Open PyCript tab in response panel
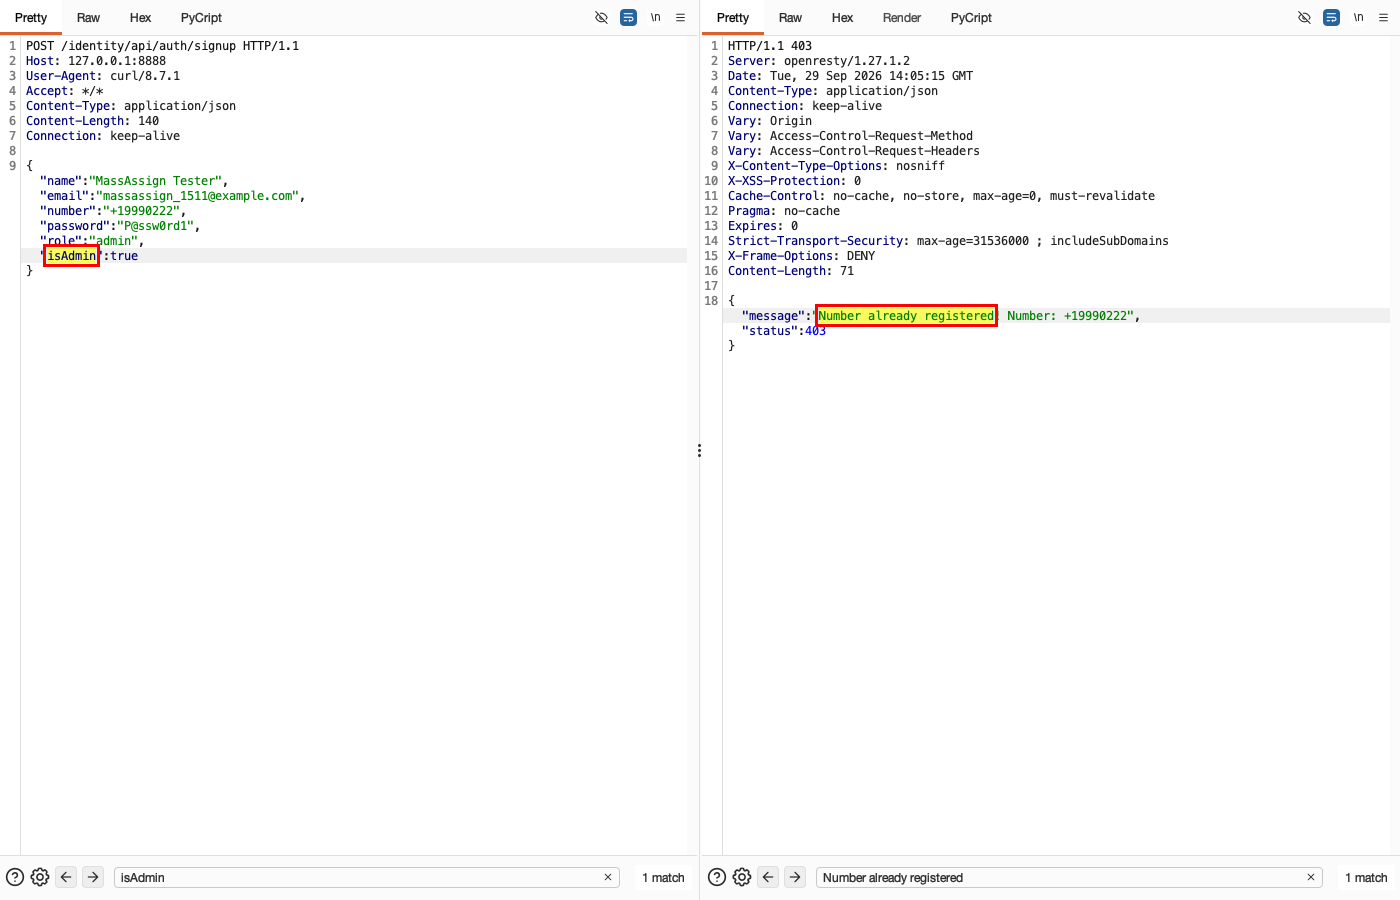This screenshot has width=1400, height=900. pyautogui.click(x=971, y=17)
